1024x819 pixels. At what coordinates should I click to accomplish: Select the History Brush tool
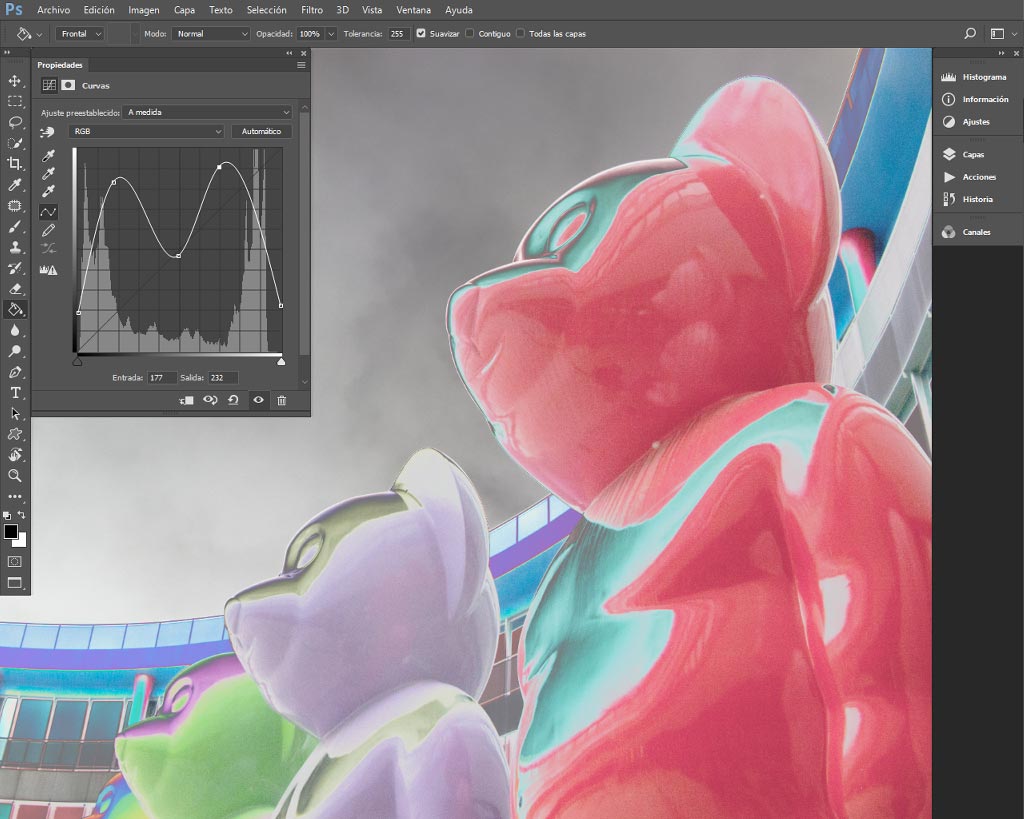click(x=14, y=268)
